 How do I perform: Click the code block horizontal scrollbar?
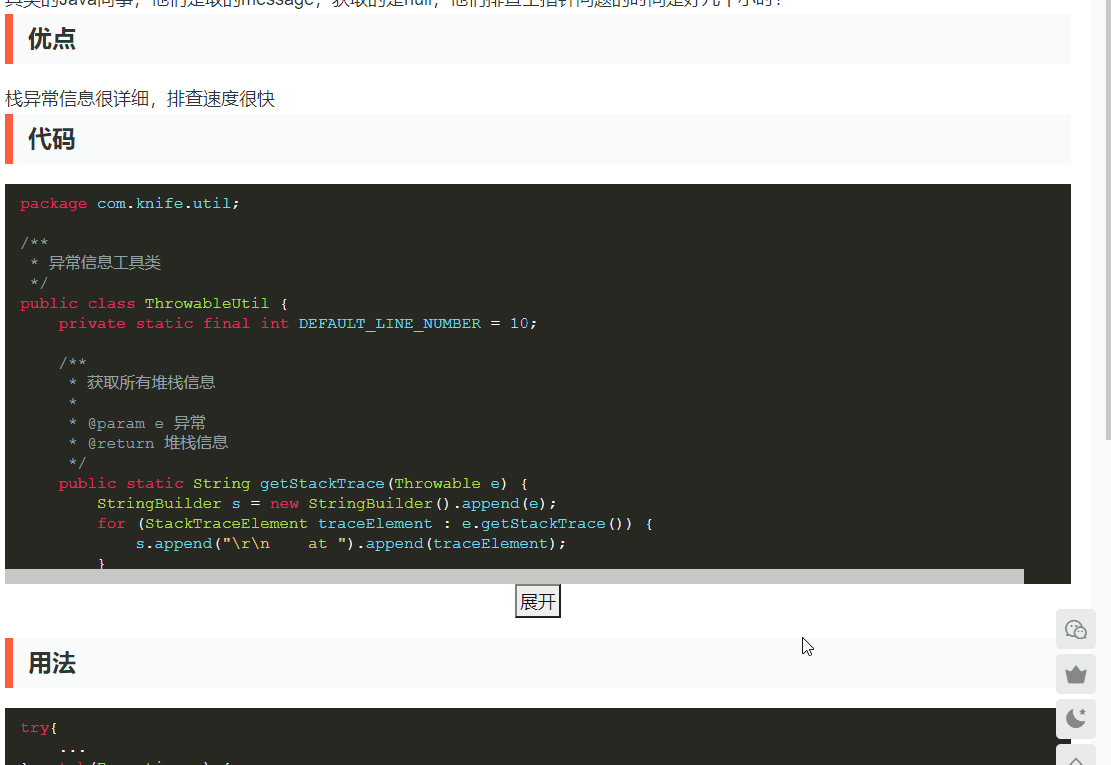pyautogui.click(x=514, y=577)
